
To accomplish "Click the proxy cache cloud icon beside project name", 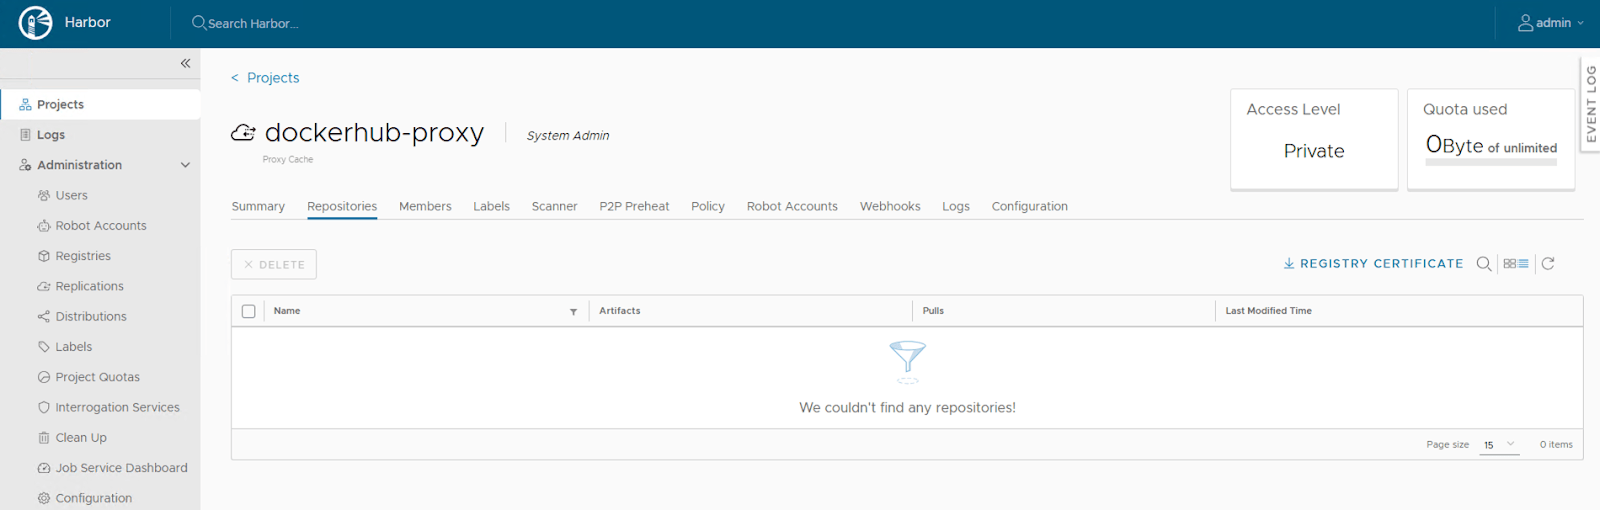I will 243,133.
